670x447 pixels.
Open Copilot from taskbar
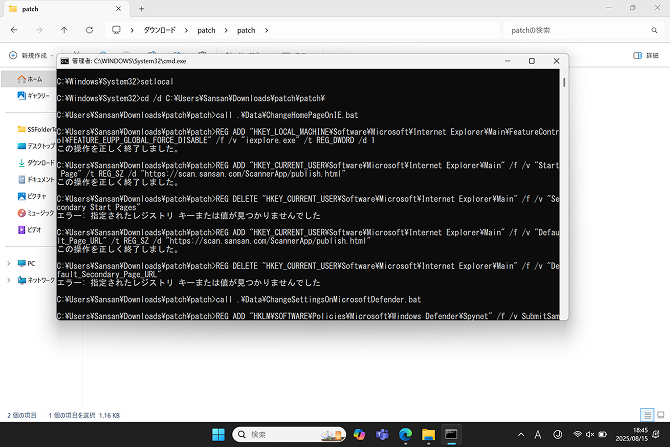point(359,435)
